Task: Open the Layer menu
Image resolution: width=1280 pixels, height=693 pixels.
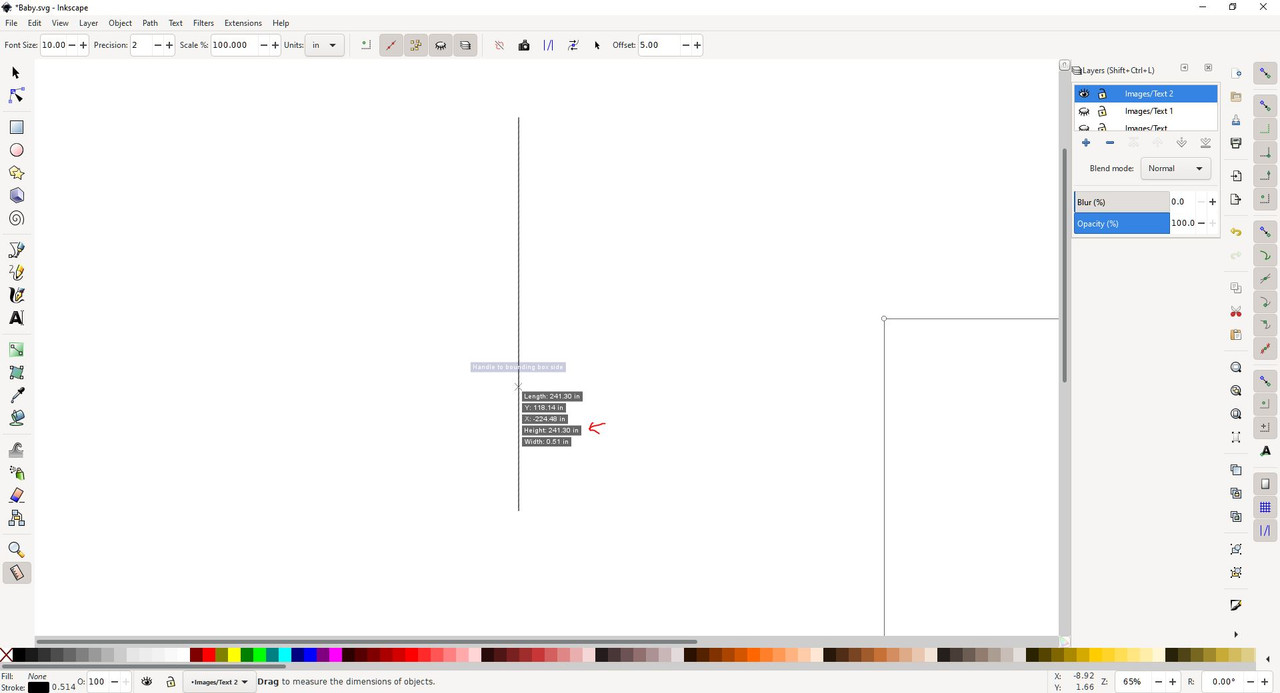Action: pyautogui.click(x=88, y=23)
